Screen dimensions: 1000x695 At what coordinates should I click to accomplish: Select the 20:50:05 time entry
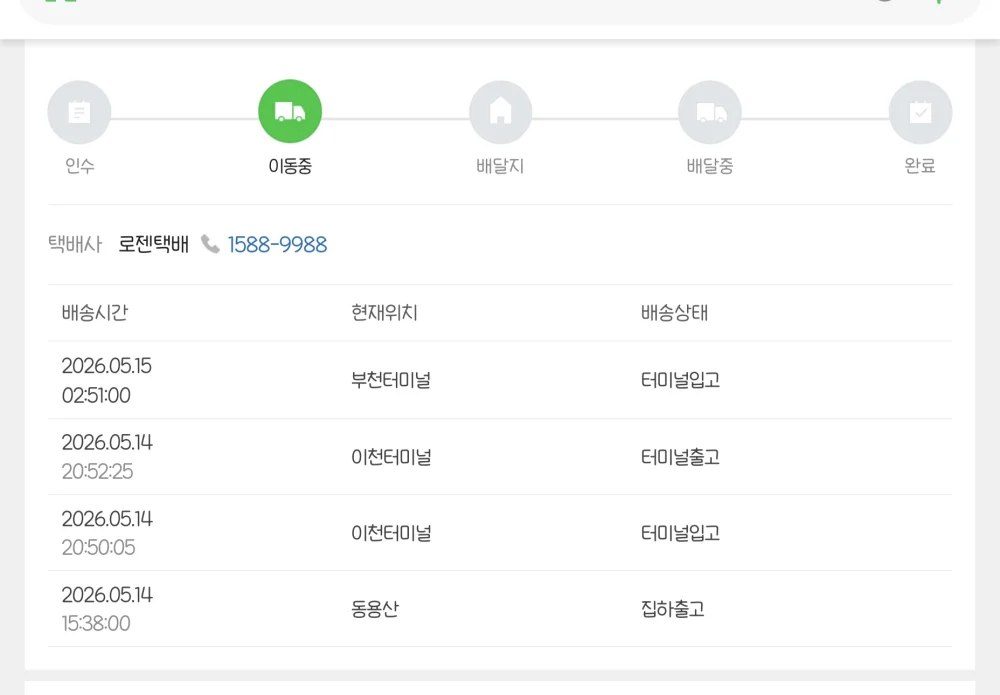pos(99,548)
